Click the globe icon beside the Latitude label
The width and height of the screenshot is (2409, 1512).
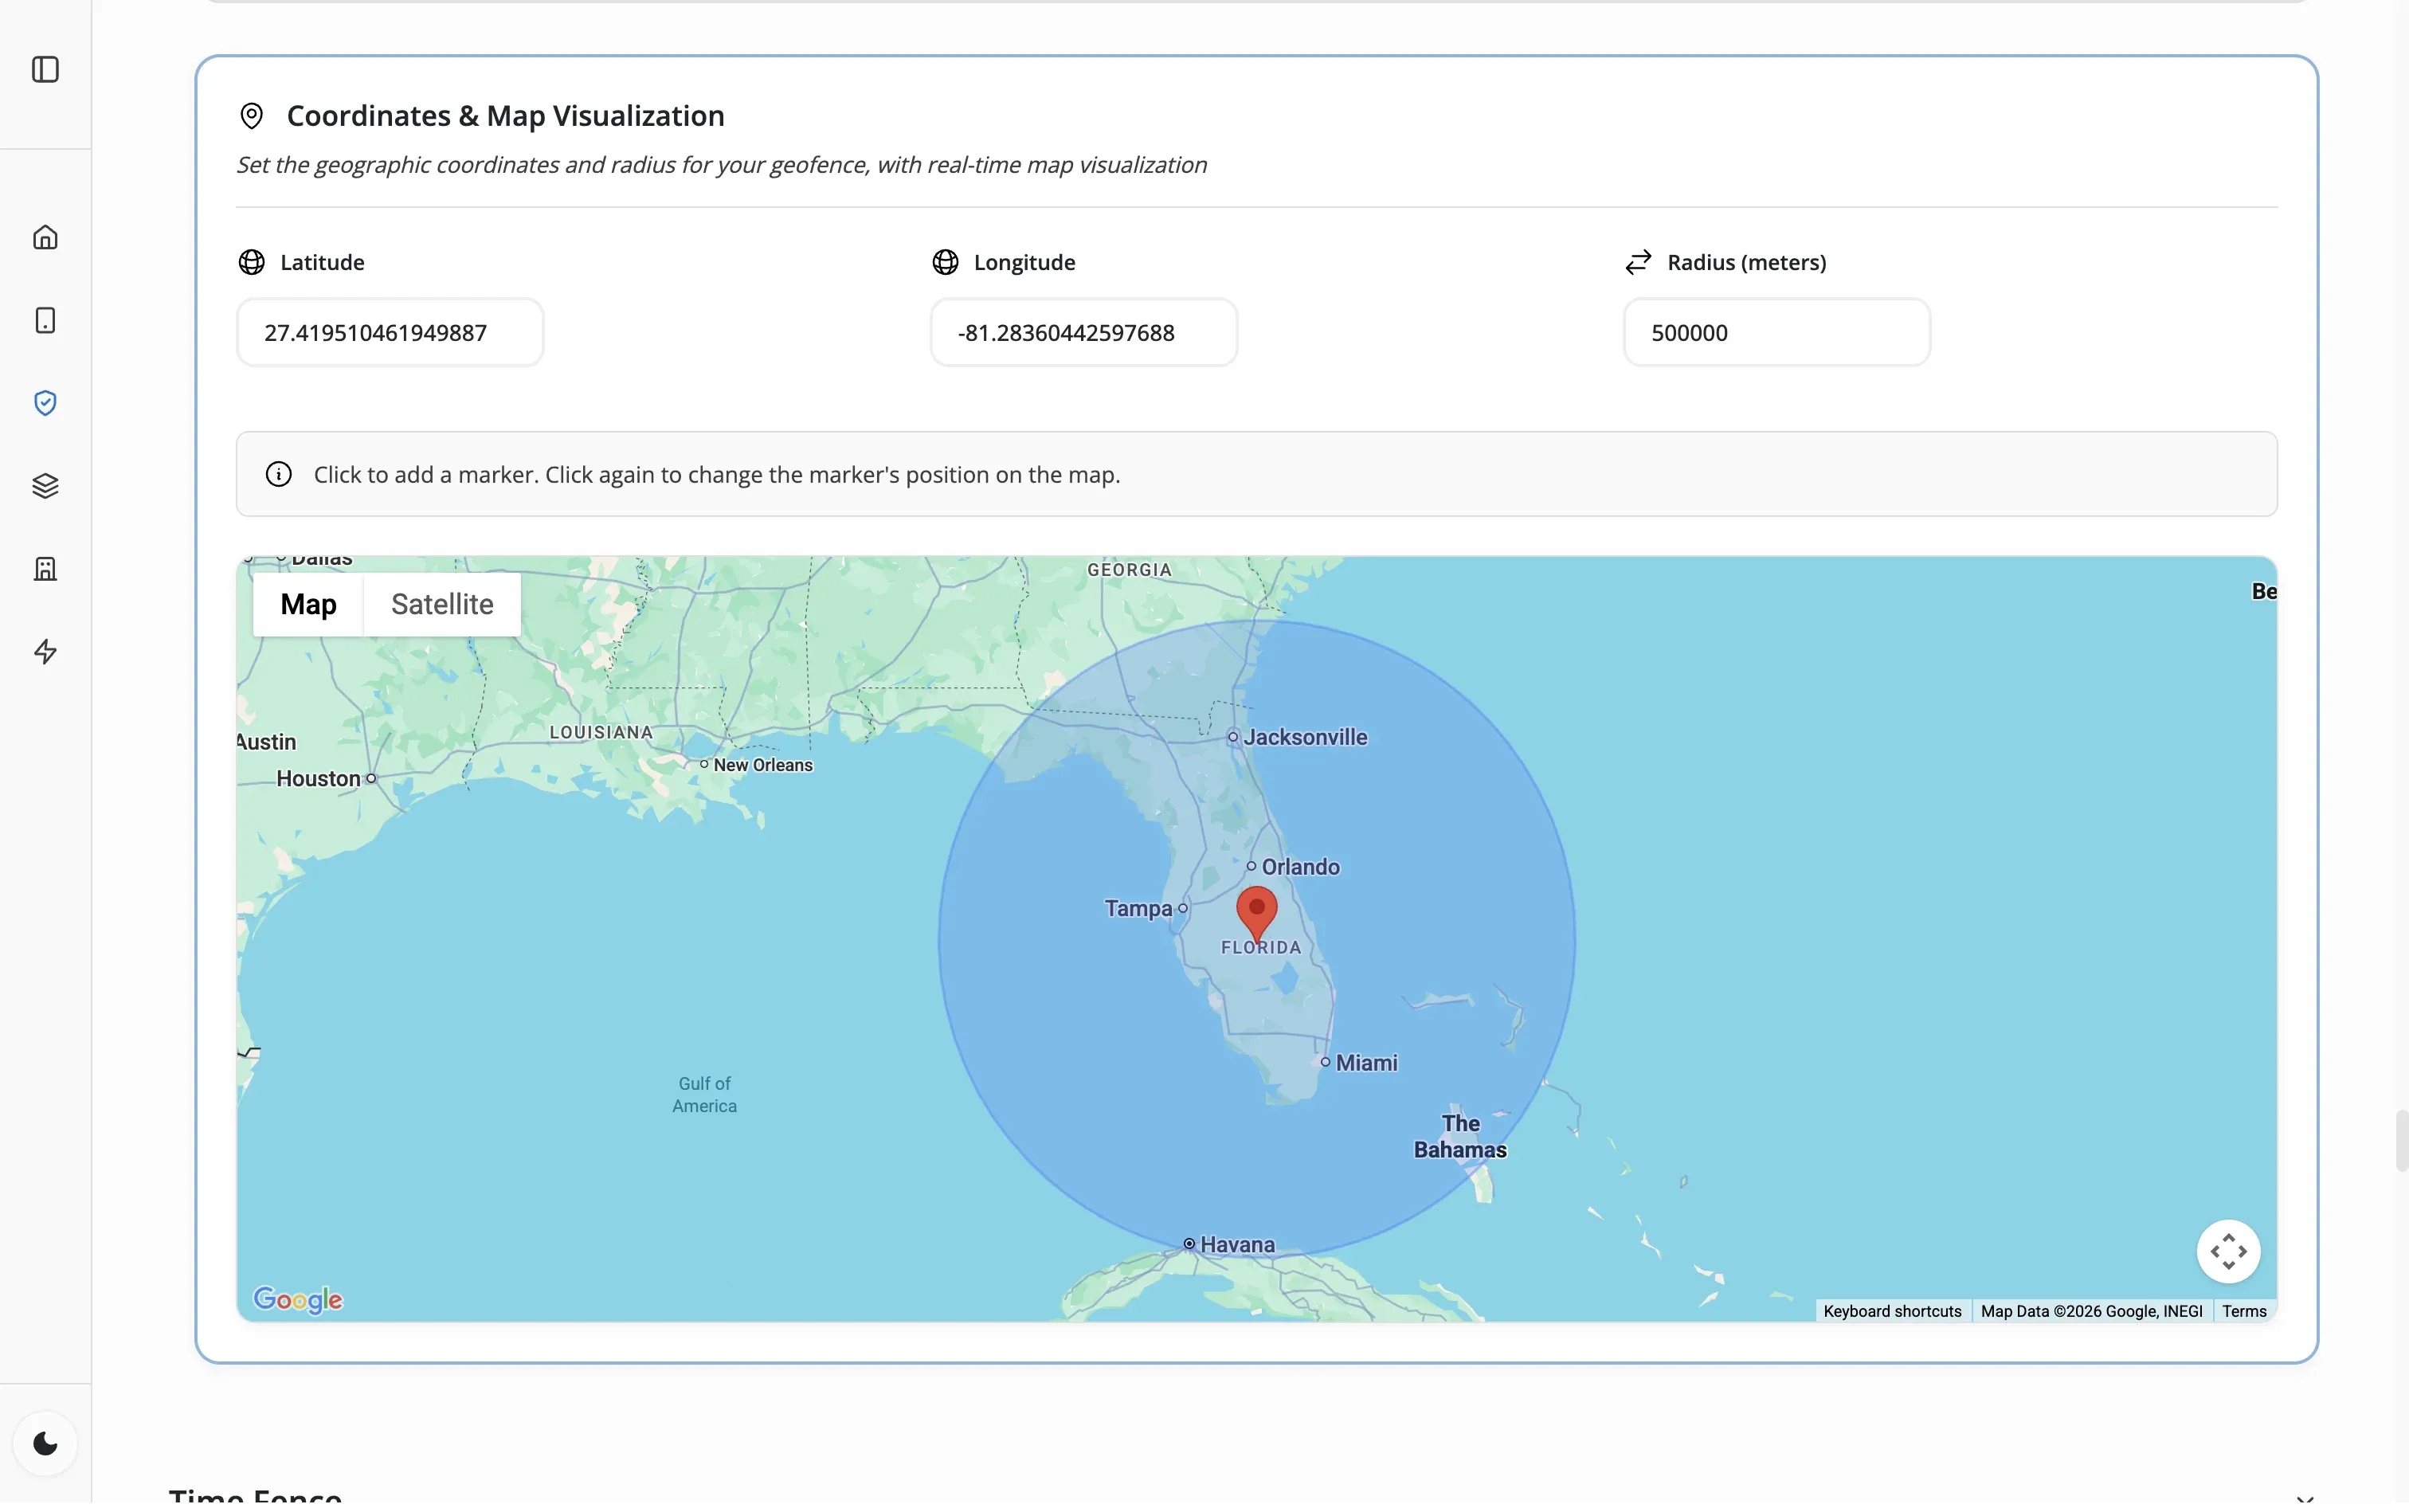pos(251,262)
